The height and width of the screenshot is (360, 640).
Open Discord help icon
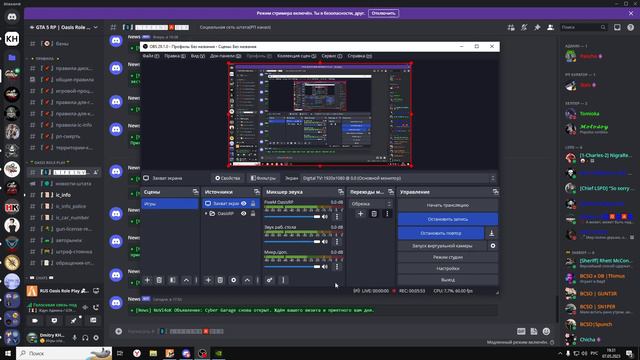click(x=631, y=27)
